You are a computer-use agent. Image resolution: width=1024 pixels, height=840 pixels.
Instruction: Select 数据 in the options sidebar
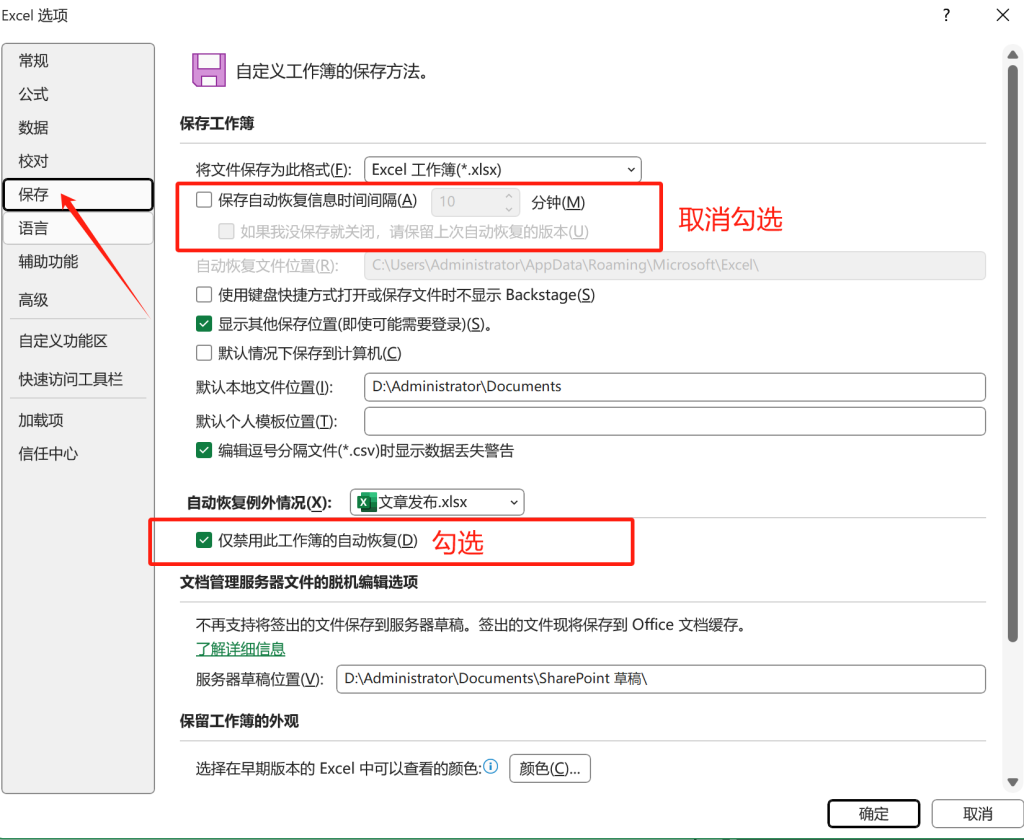click(x=78, y=127)
